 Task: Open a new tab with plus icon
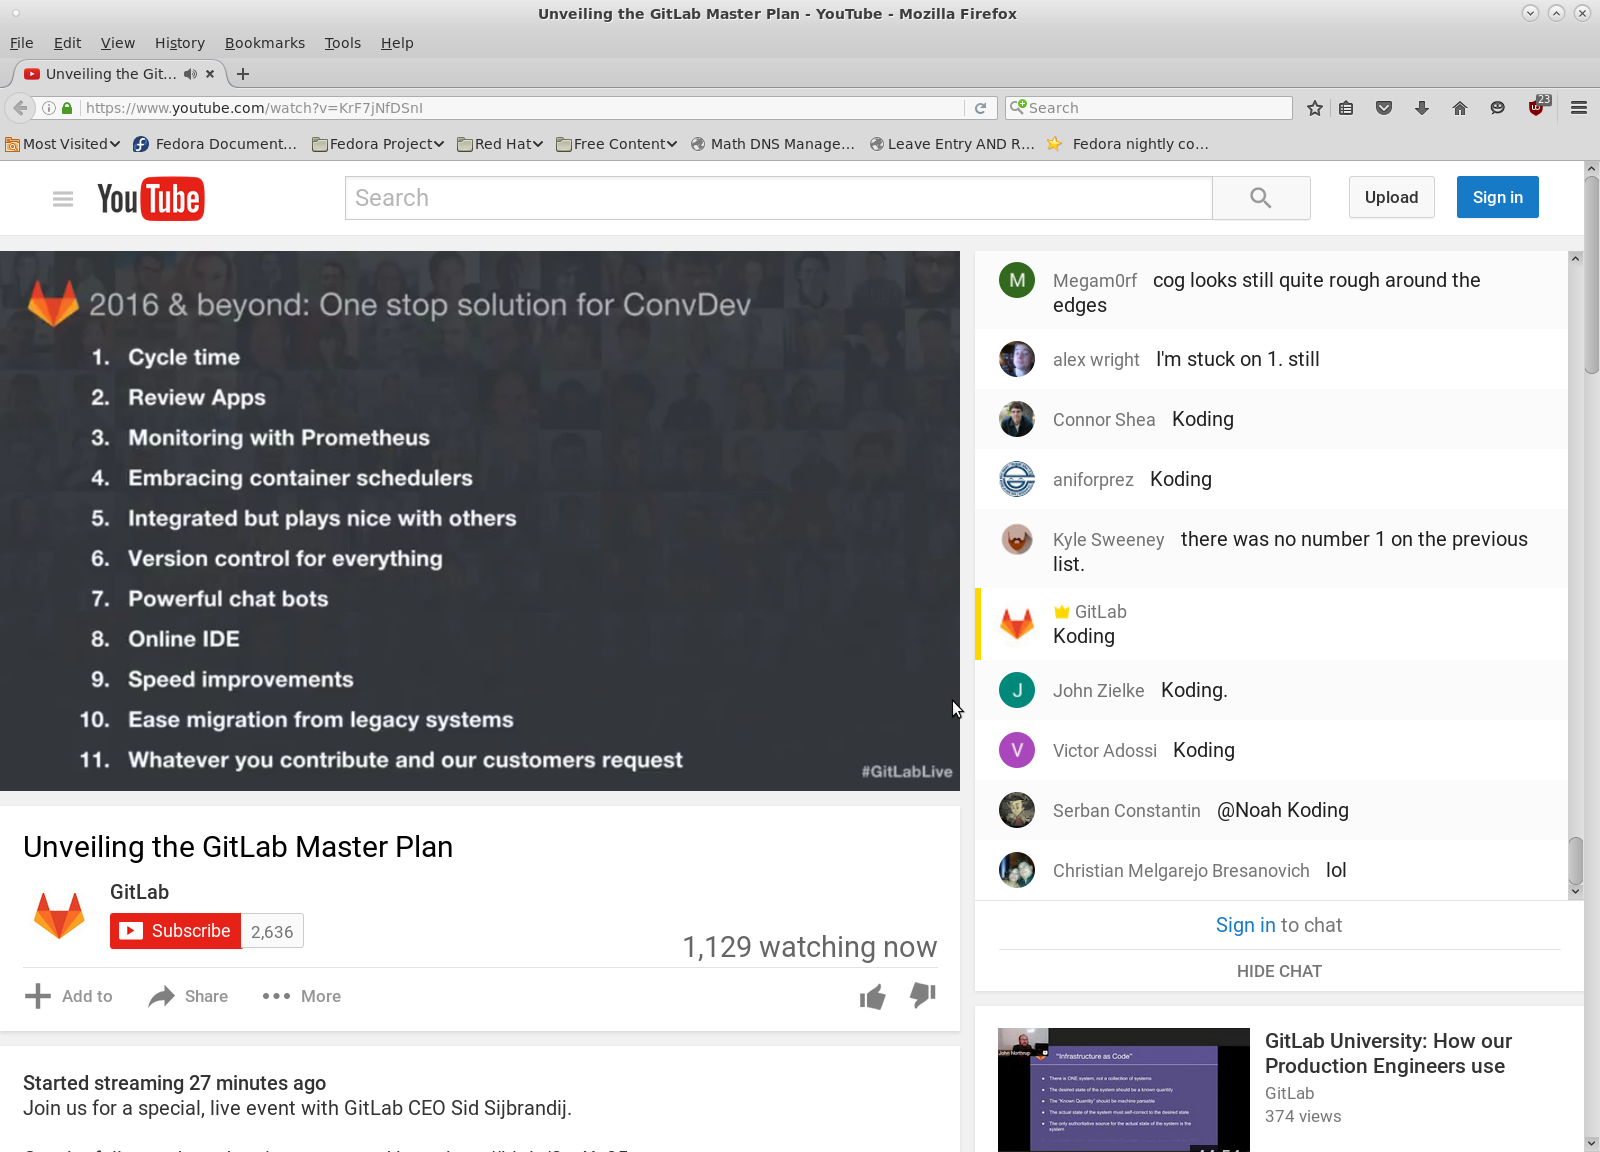(243, 74)
